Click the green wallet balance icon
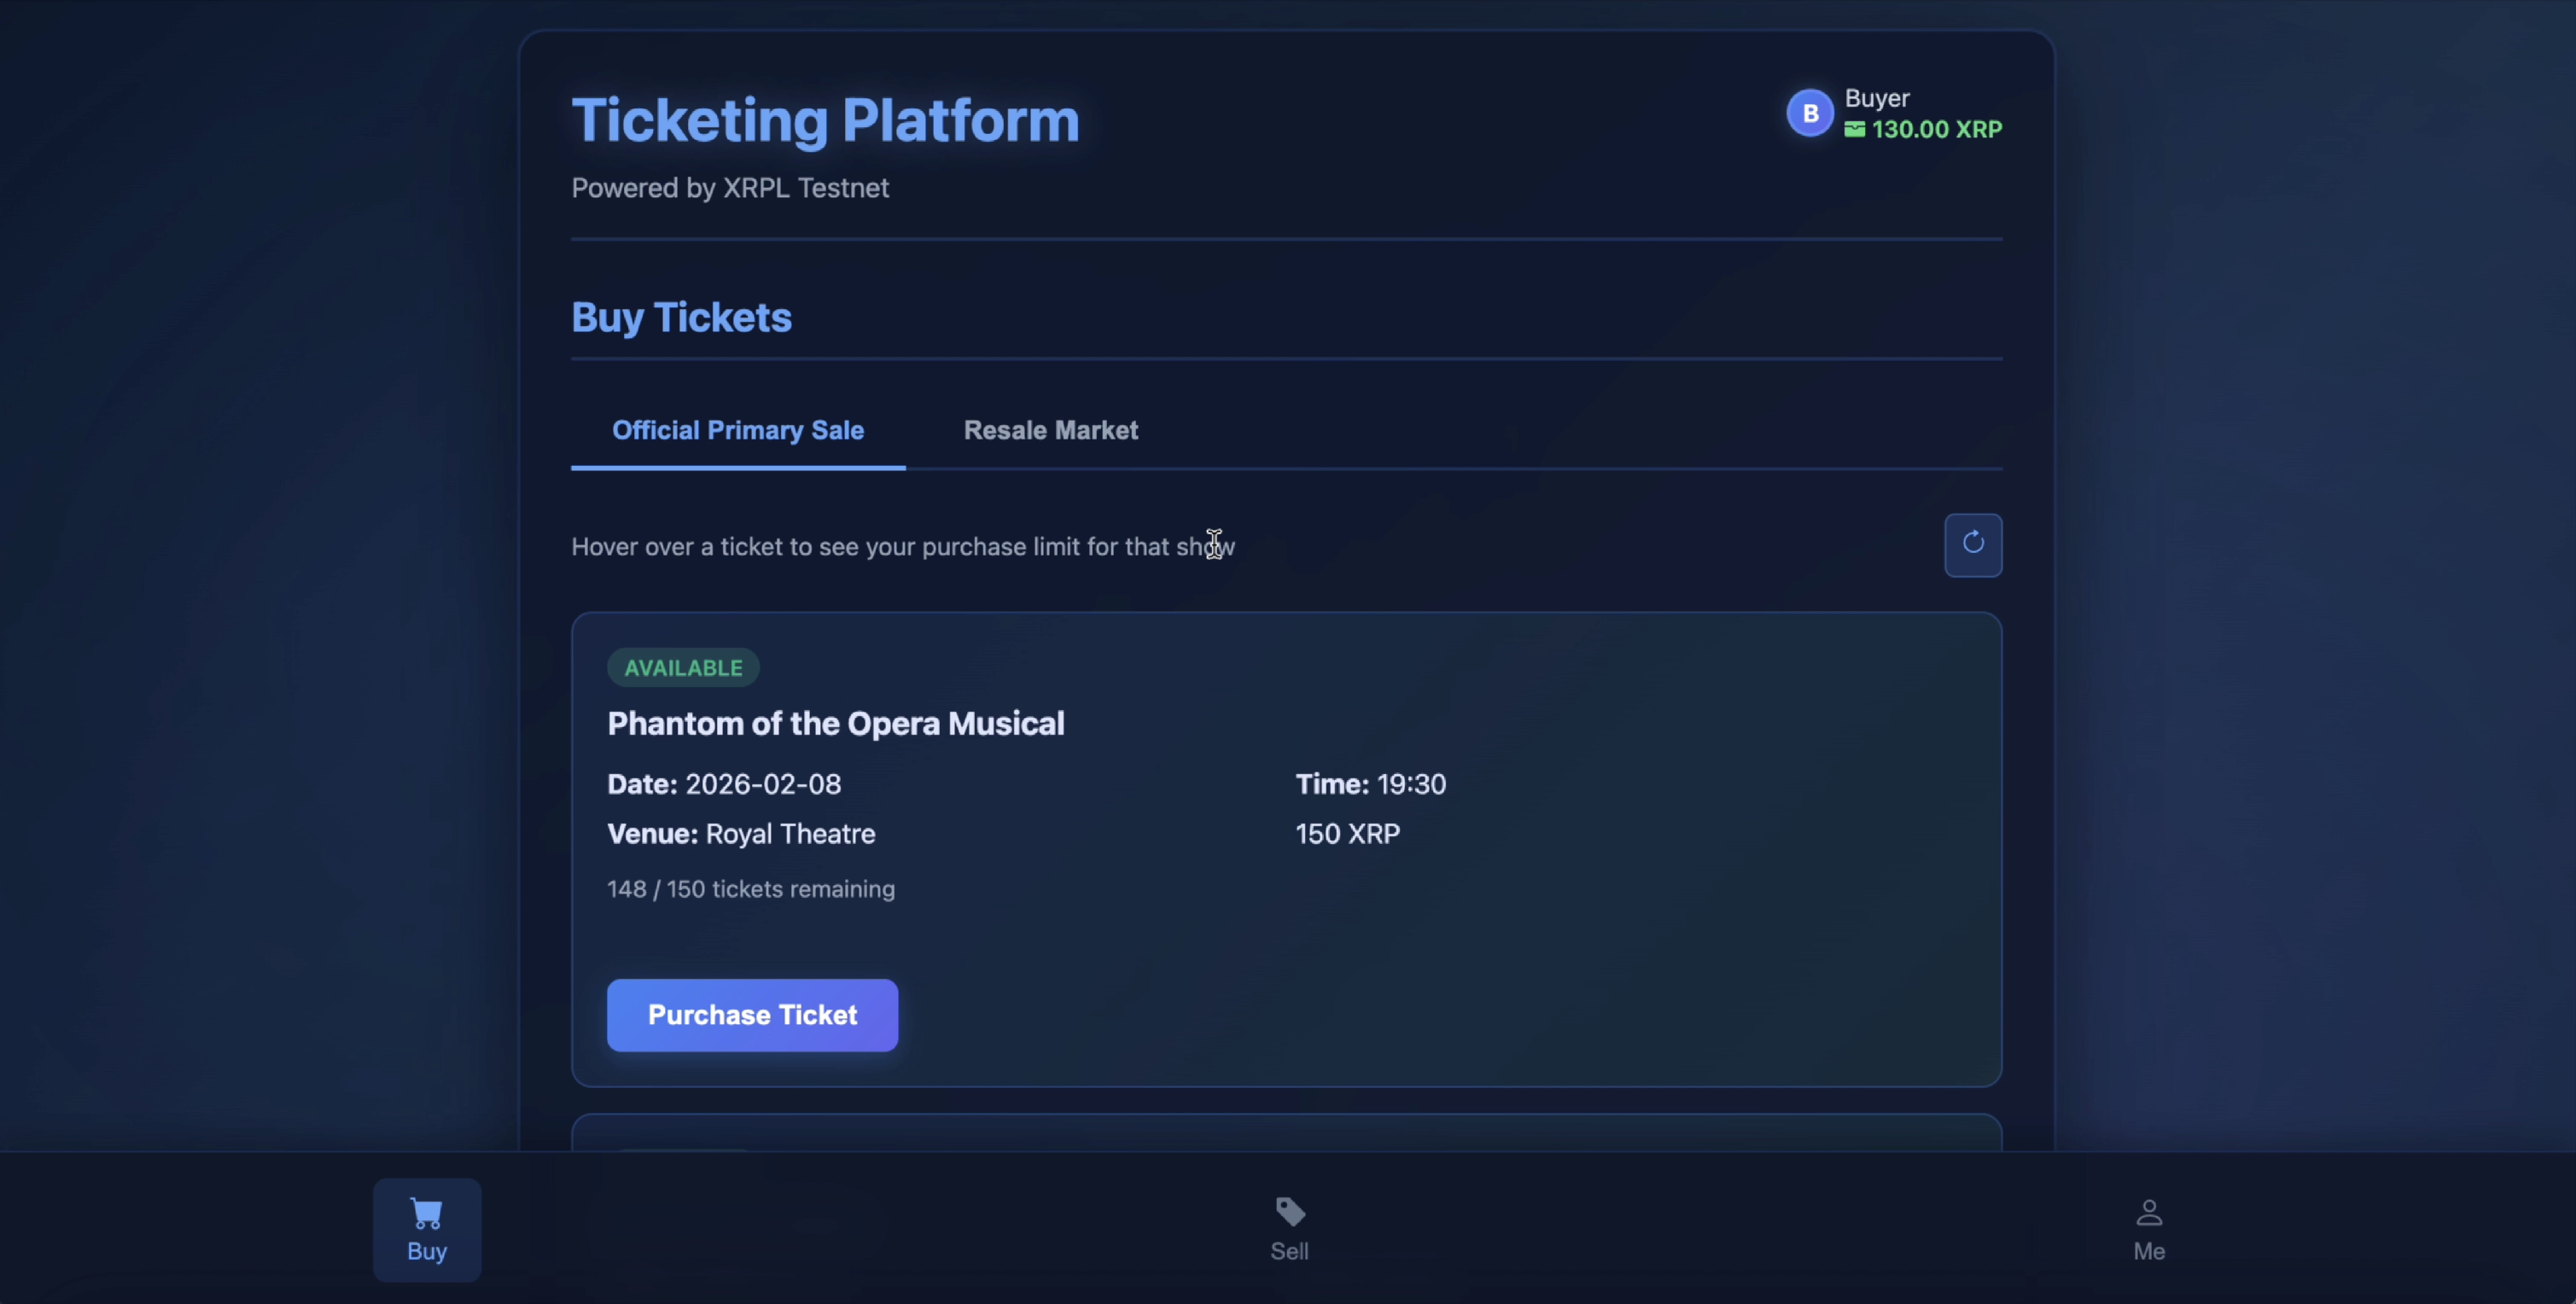 tap(1854, 130)
